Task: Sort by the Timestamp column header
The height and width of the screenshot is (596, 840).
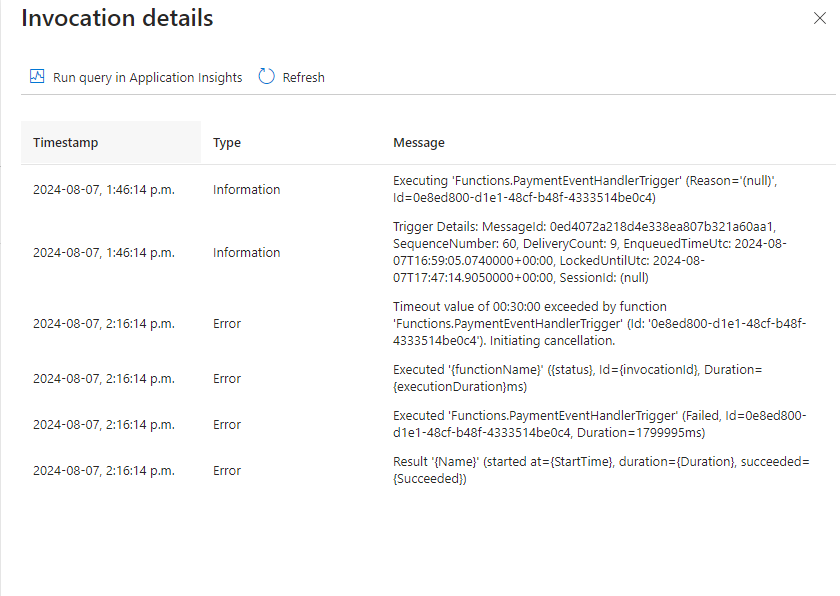Action: [x=66, y=143]
